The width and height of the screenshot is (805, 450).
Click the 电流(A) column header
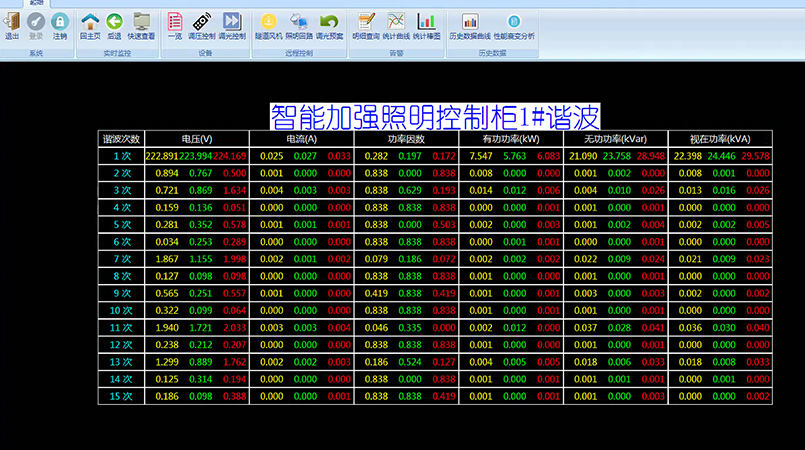pos(302,139)
